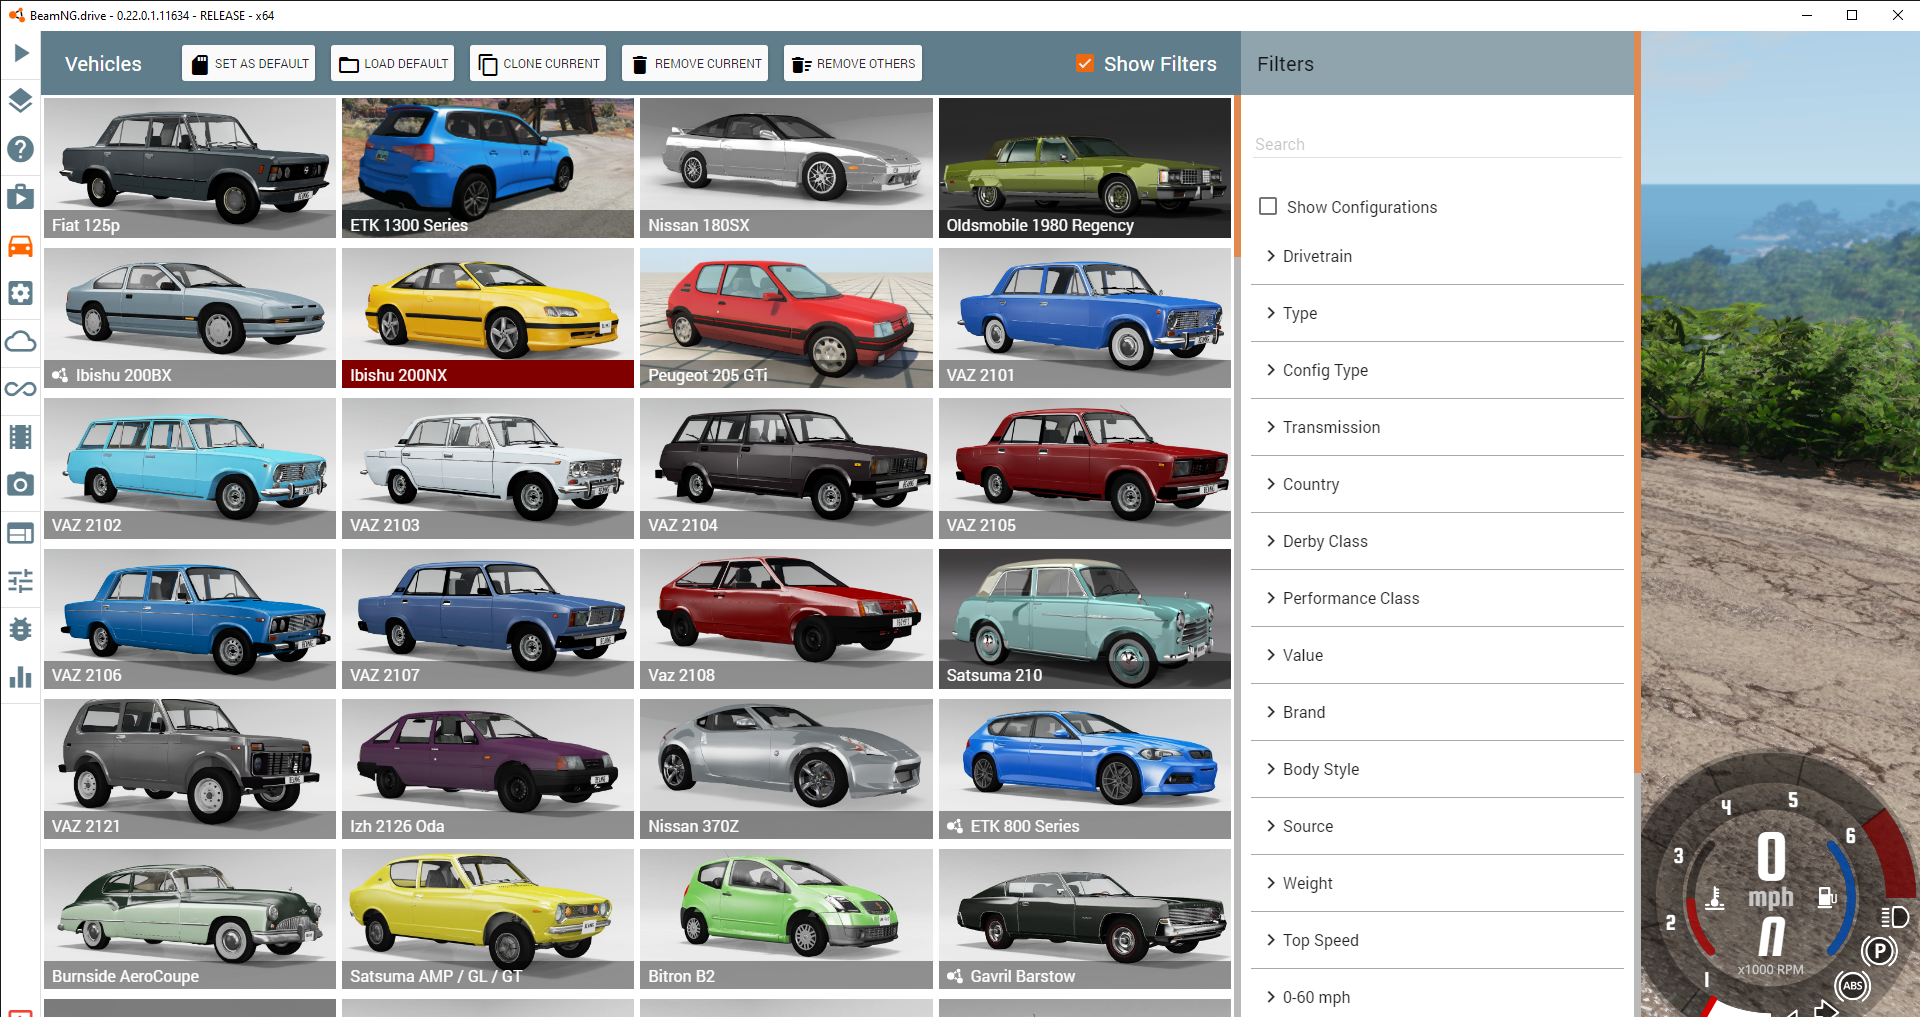
Task: Click the CLONE CURRENT button
Action: (538, 63)
